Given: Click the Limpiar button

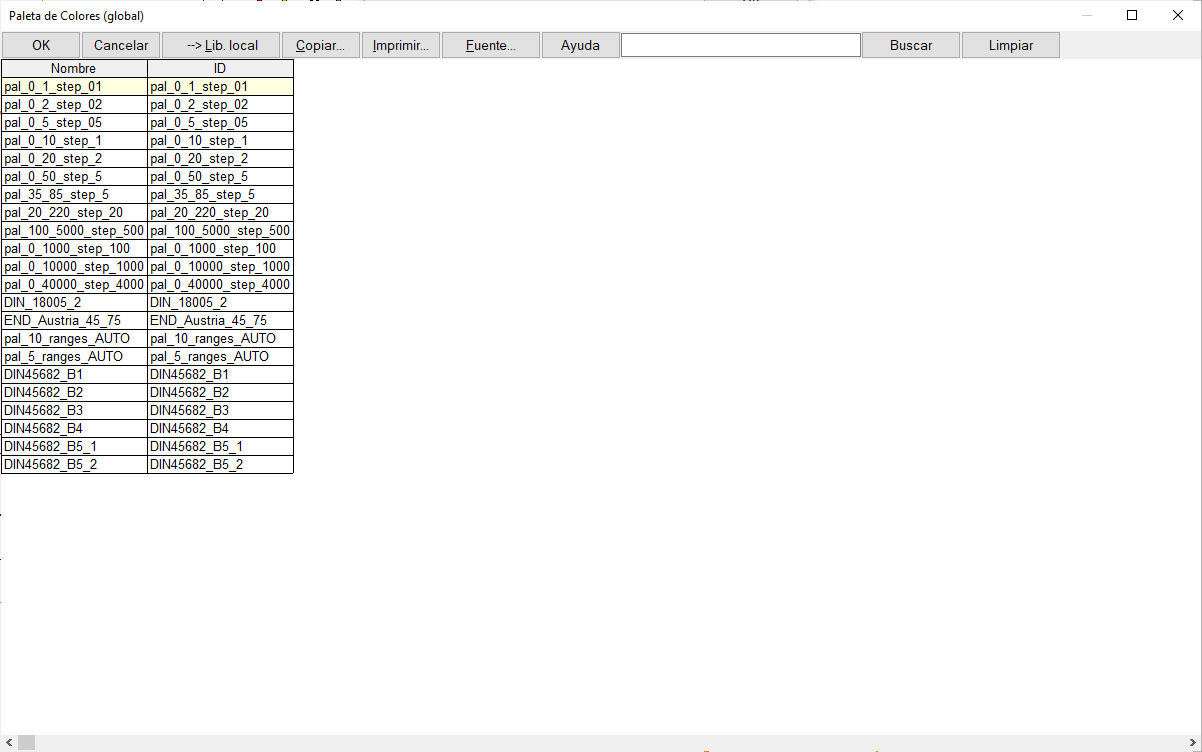Looking at the screenshot, I should [x=1011, y=45].
